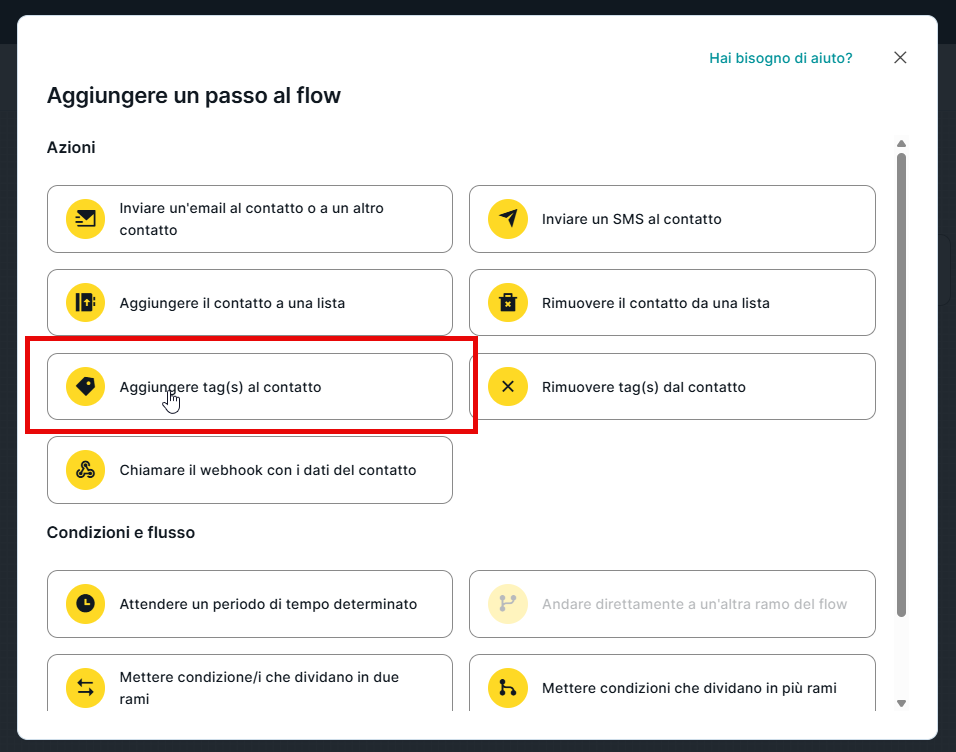Click the tag icon for adding tags

(x=86, y=386)
